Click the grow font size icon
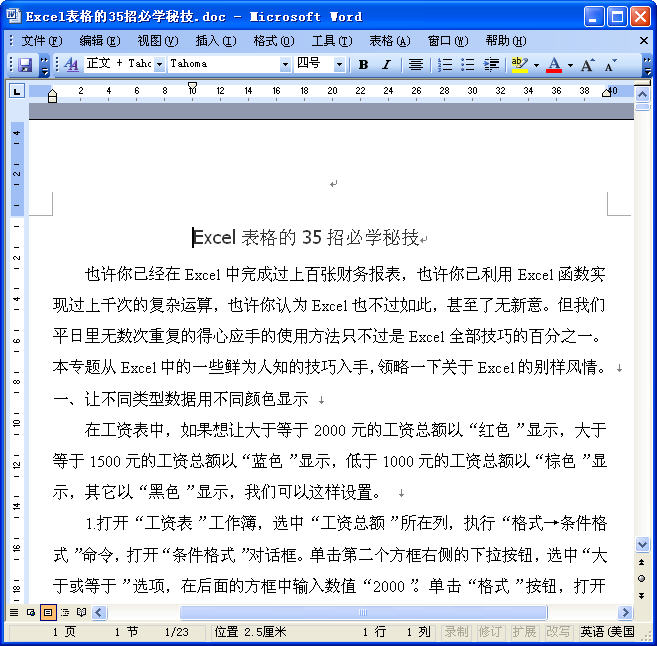 pos(587,64)
